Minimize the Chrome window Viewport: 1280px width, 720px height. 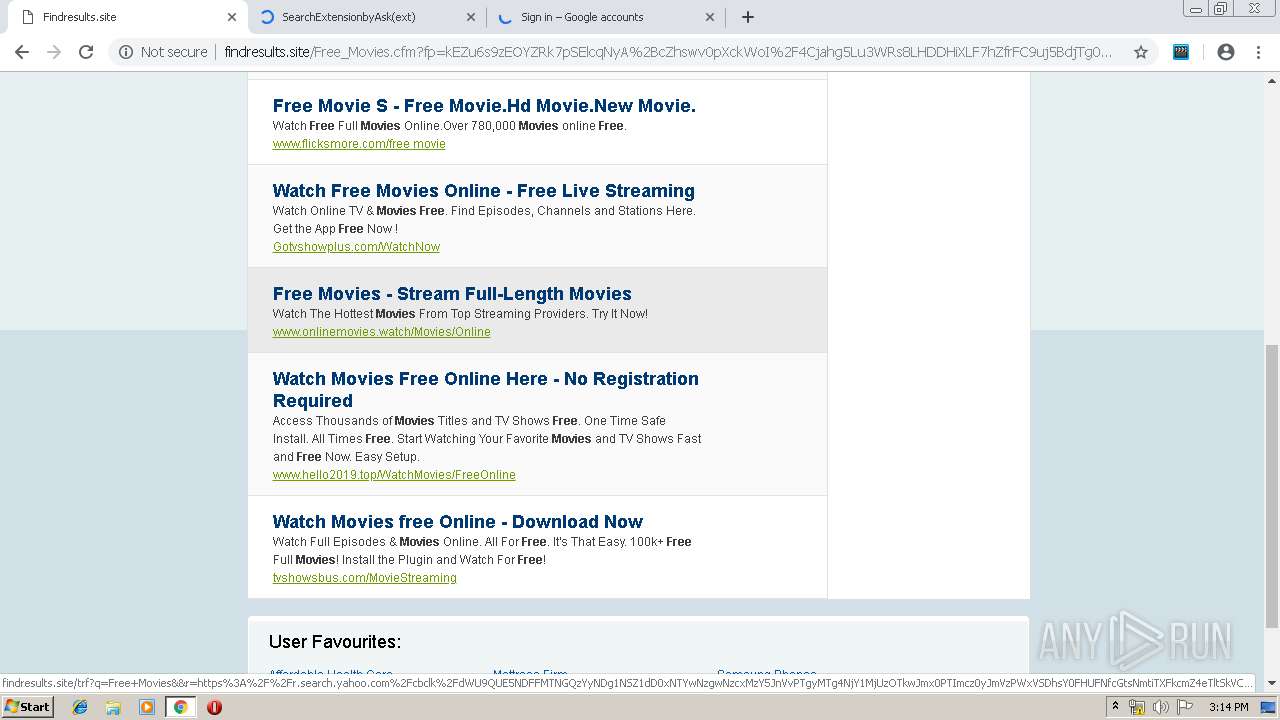point(1196,9)
